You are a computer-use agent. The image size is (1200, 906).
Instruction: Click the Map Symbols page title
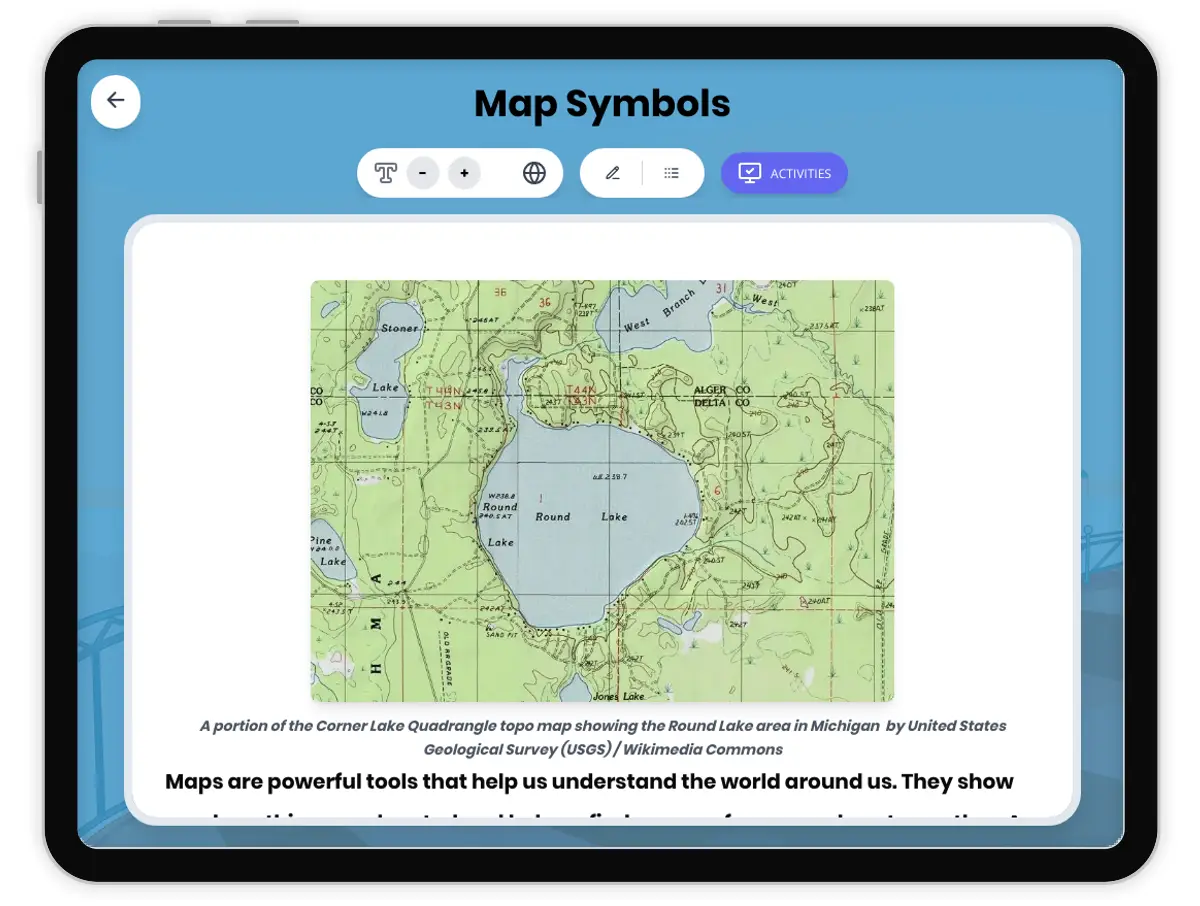pyautogui.click(x=601, y=104)
